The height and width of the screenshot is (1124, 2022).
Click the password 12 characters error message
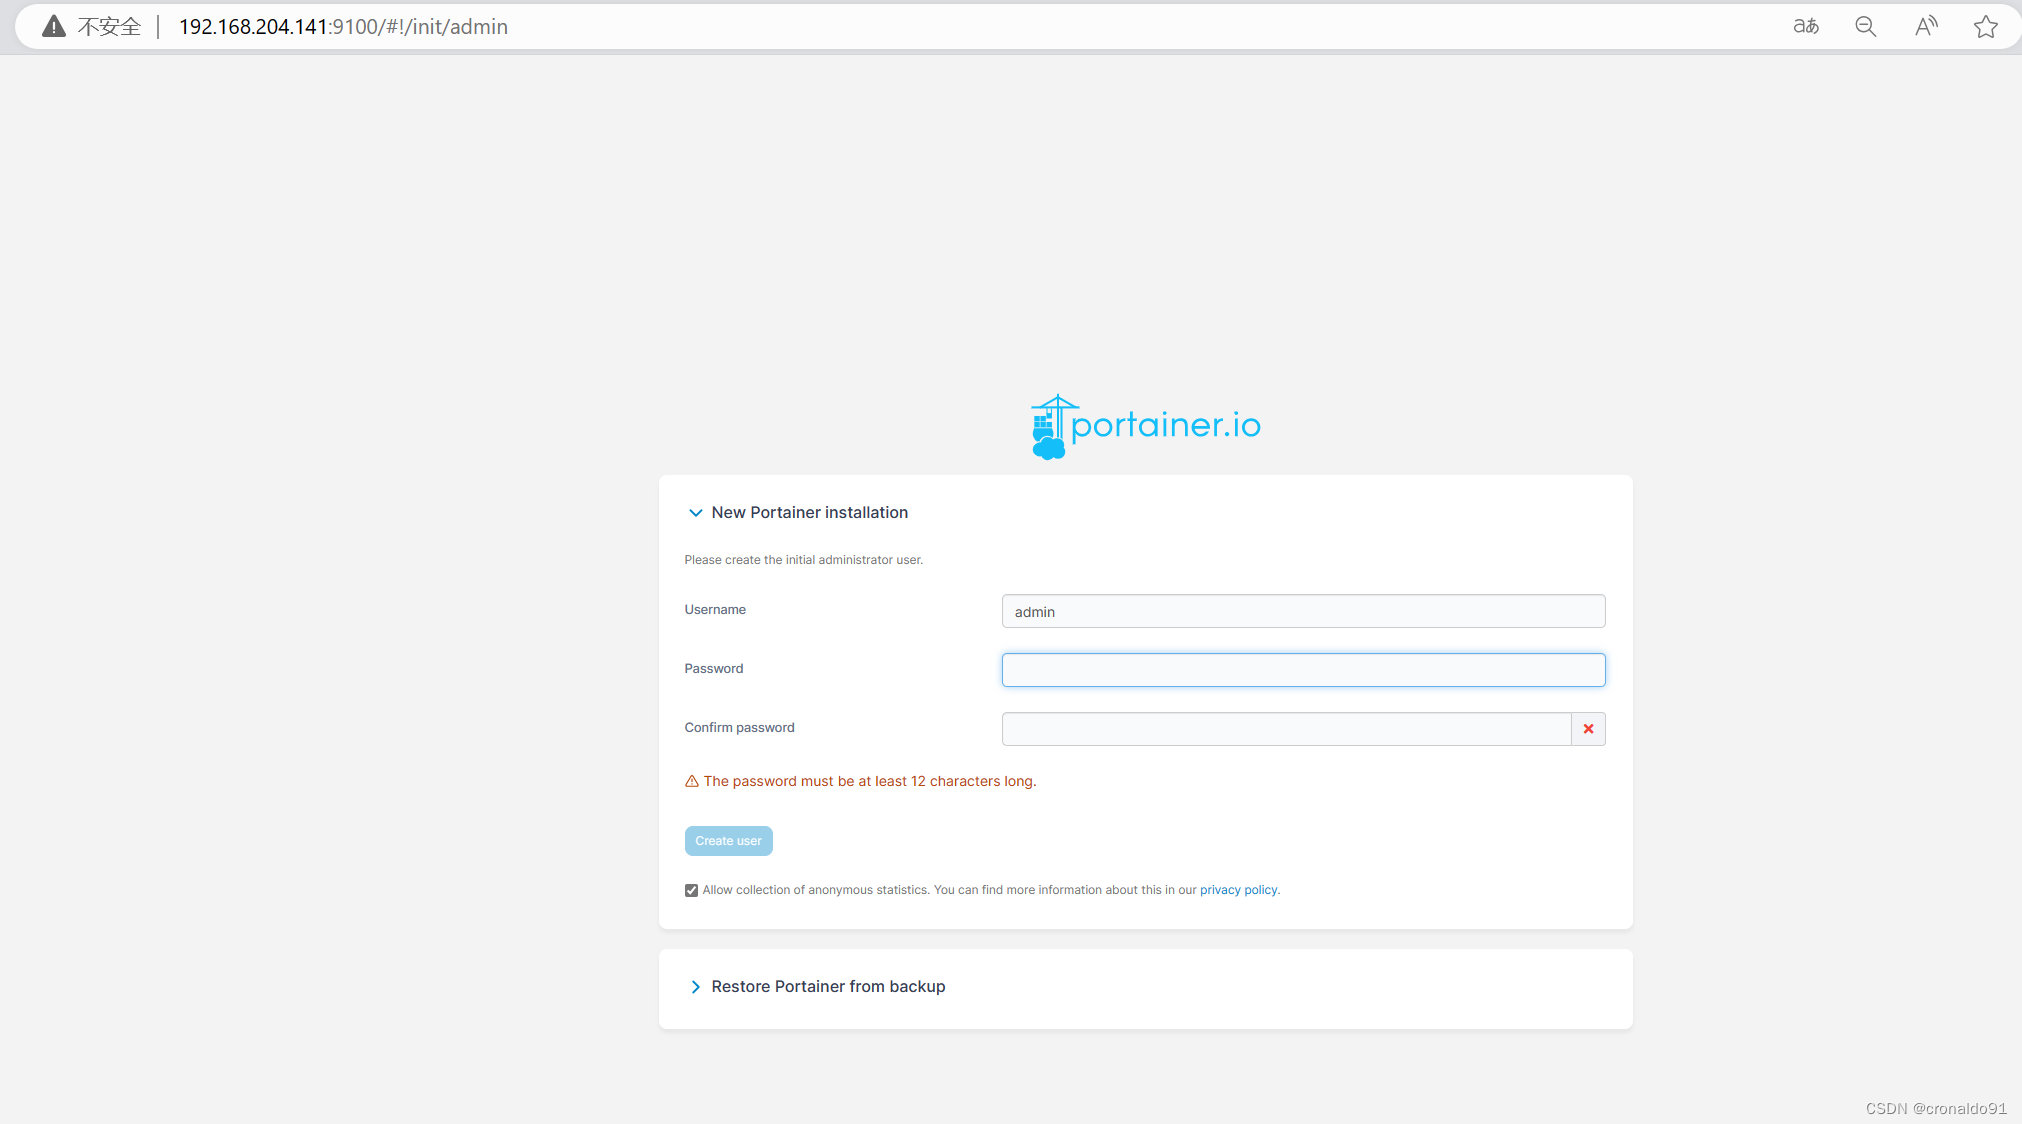tap(869, 781)
